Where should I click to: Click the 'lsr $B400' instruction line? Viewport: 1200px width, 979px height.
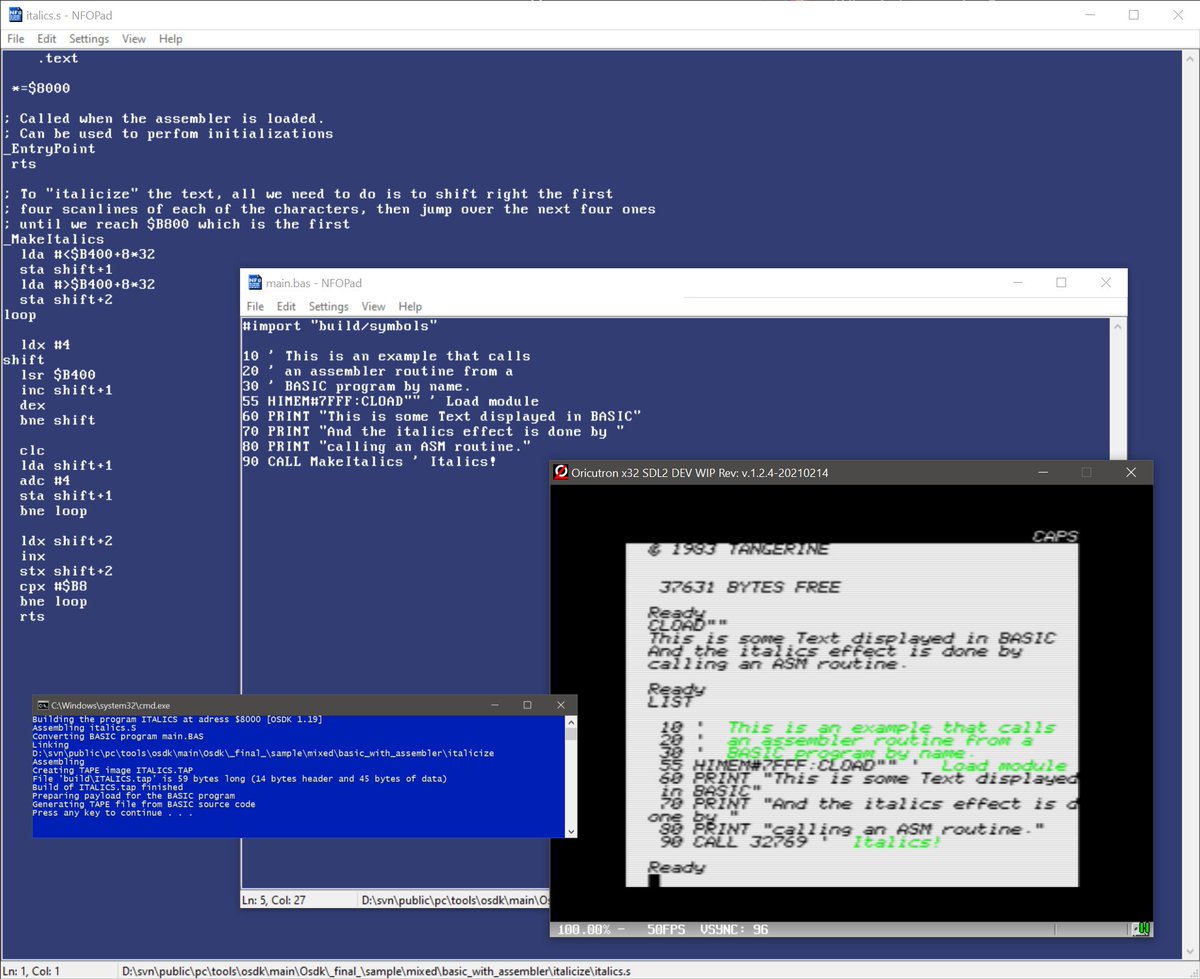coord(58,375)
